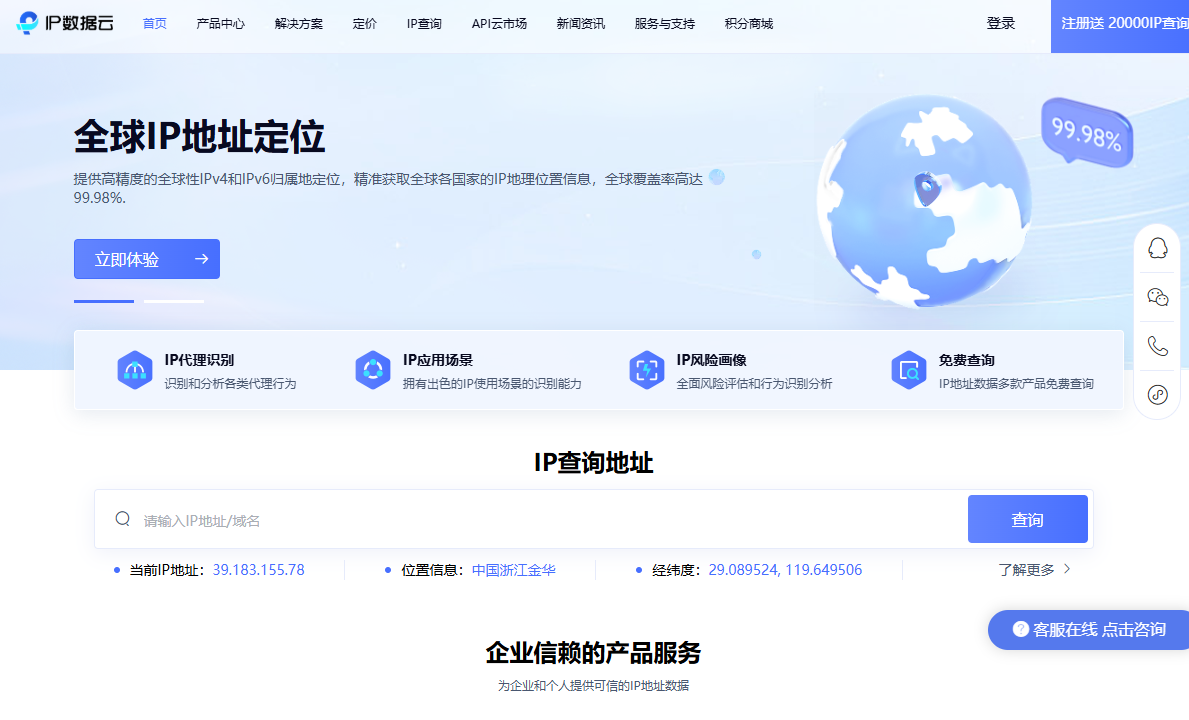Click the phone contact icon in sidebar
Viewport: 1189px width, 720px height.
[x=1156, y=345]
